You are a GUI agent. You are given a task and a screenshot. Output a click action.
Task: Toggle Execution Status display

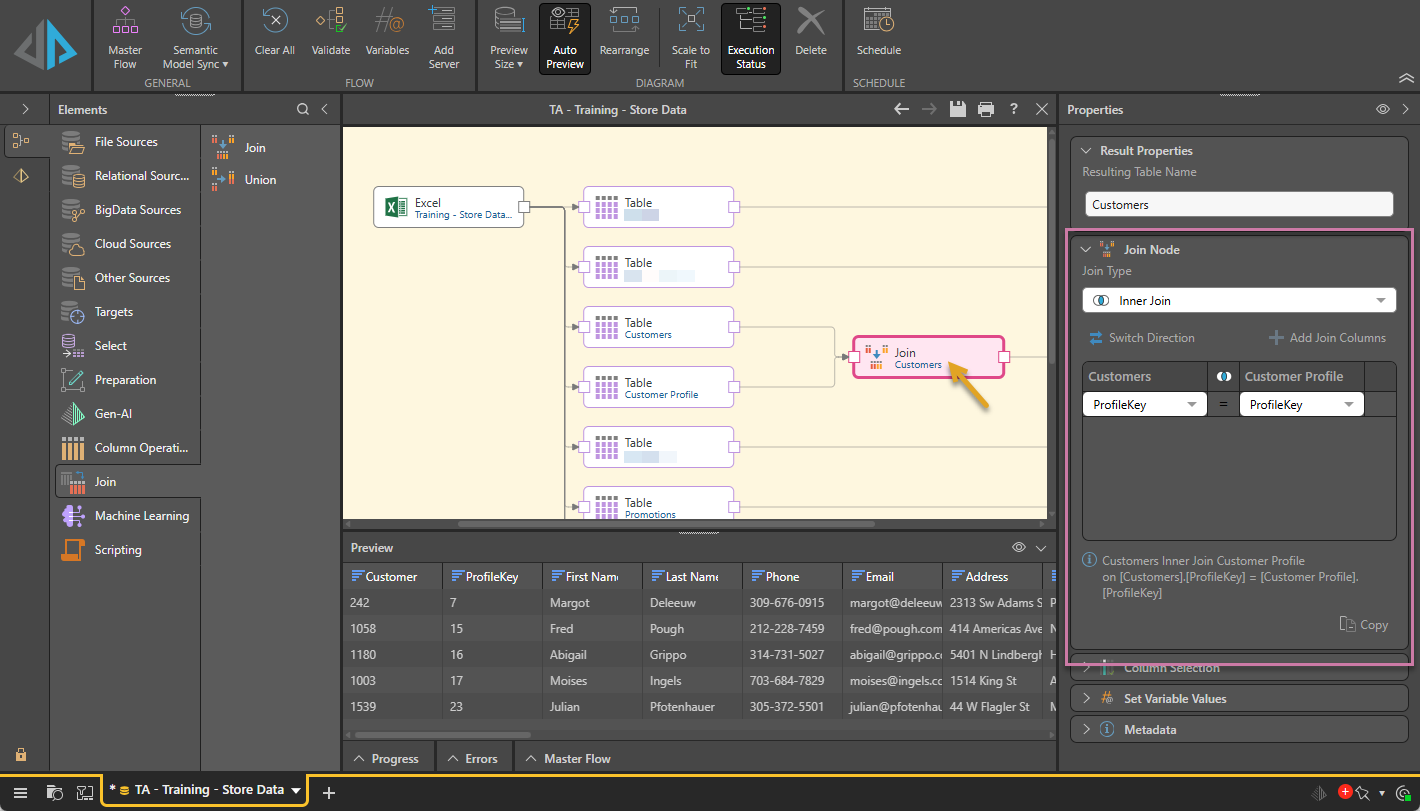coord(751,38)
